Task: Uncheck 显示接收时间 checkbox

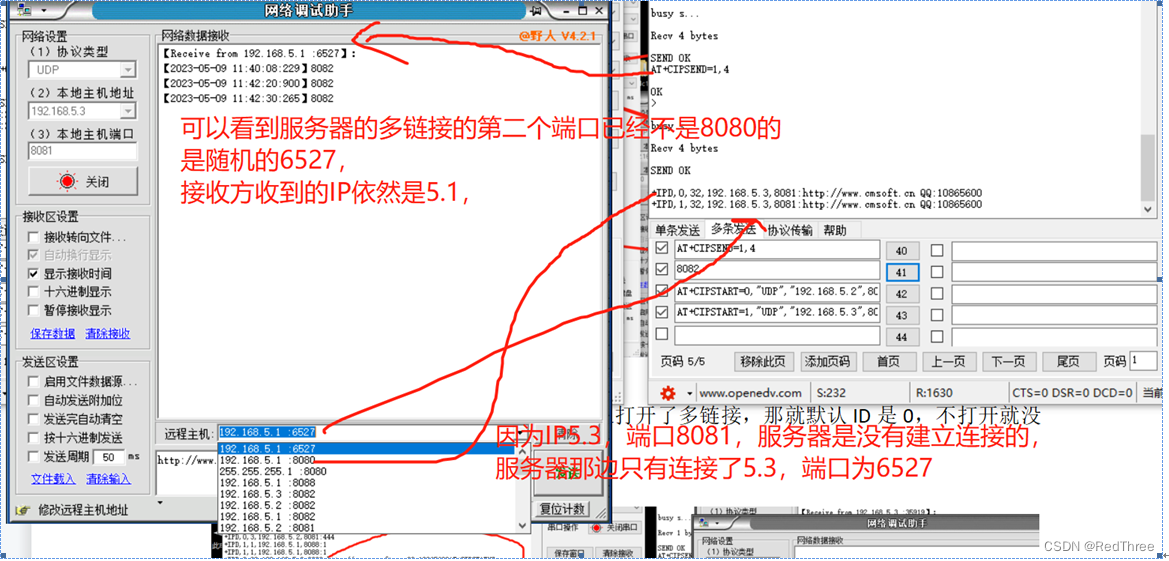Action: (34, 274)
